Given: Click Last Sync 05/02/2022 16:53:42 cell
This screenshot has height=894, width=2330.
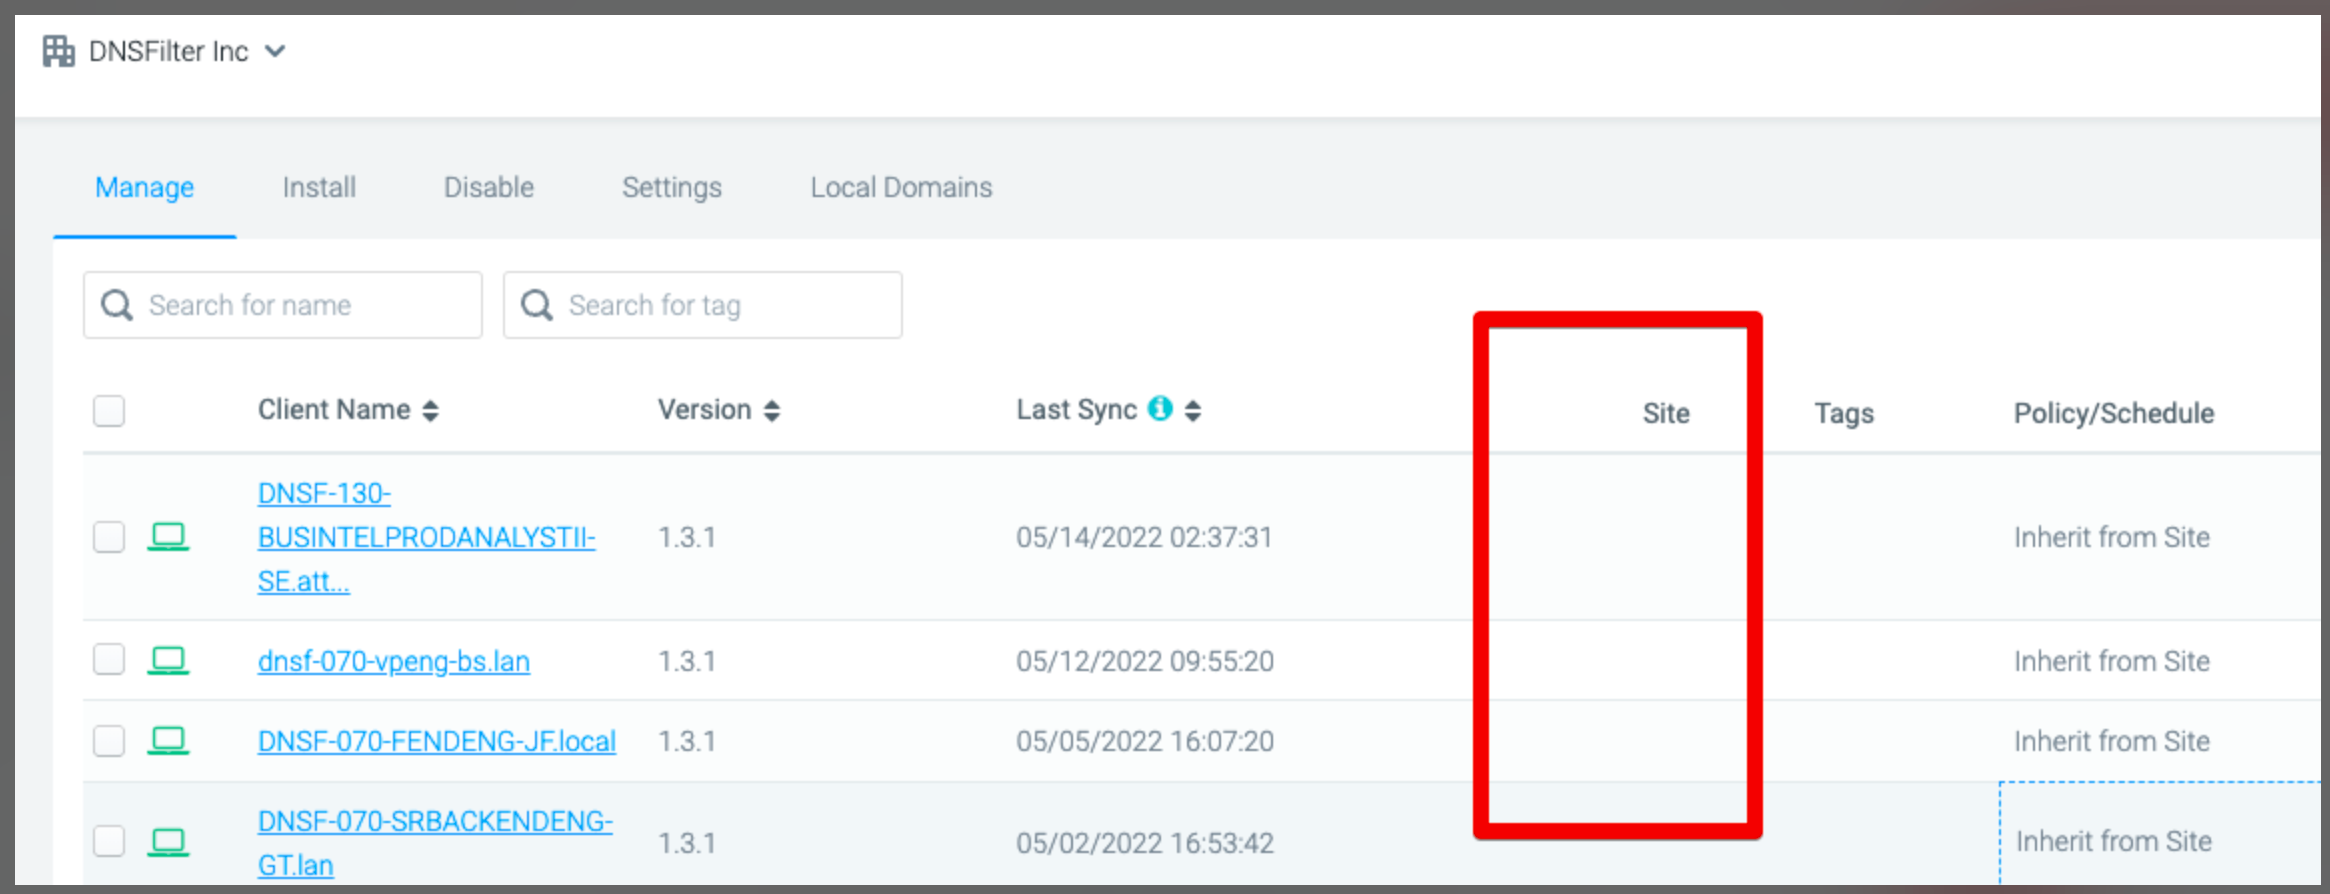Looking at the screenshot, I should (x=1145, y=843).
